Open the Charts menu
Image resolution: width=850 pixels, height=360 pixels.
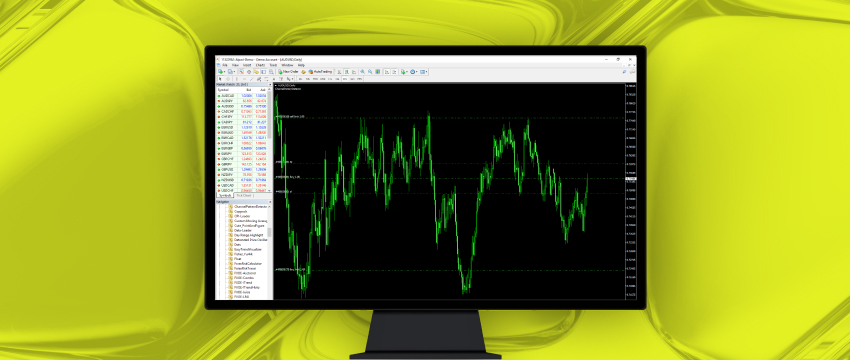pos(260,65)
